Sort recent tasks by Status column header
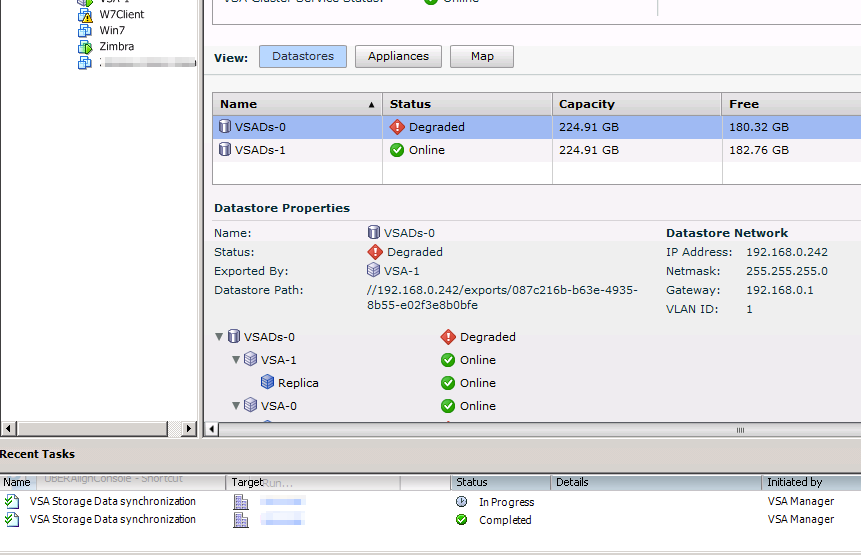861x555 pixels. pos(500,482)
